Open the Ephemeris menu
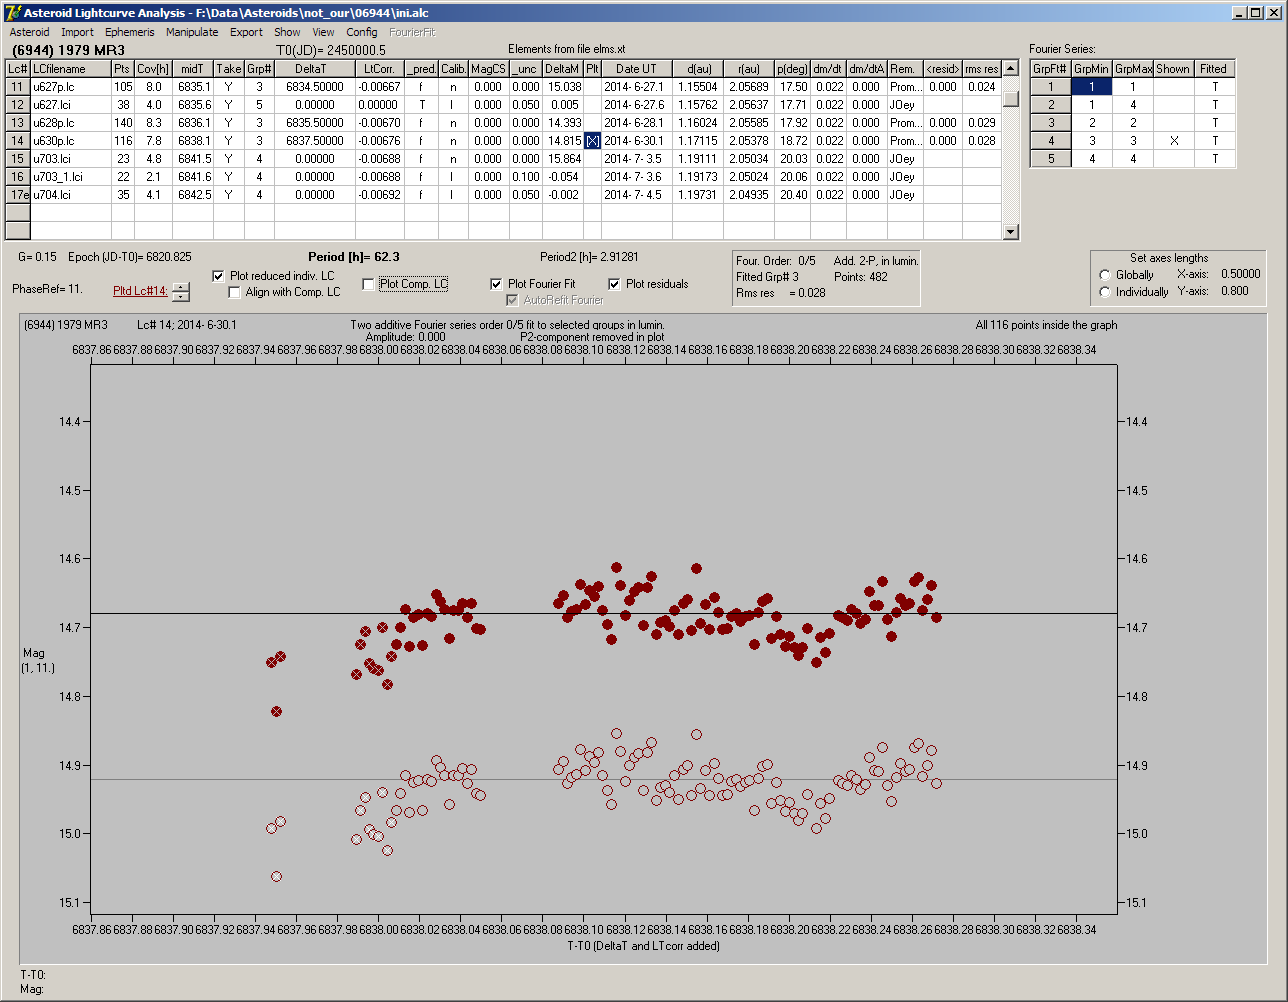The width and height of the screenshot is (1288, 1002). (x=130, y=32)
